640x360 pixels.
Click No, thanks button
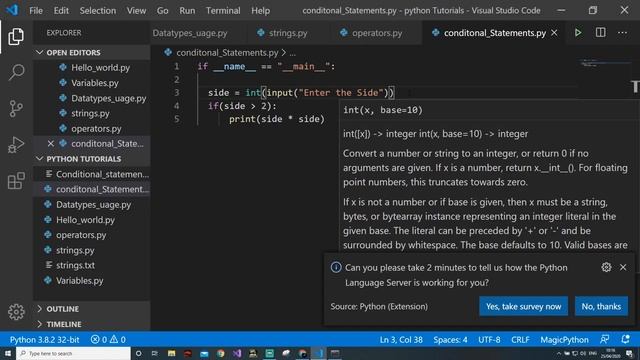[x=601, y=306]
